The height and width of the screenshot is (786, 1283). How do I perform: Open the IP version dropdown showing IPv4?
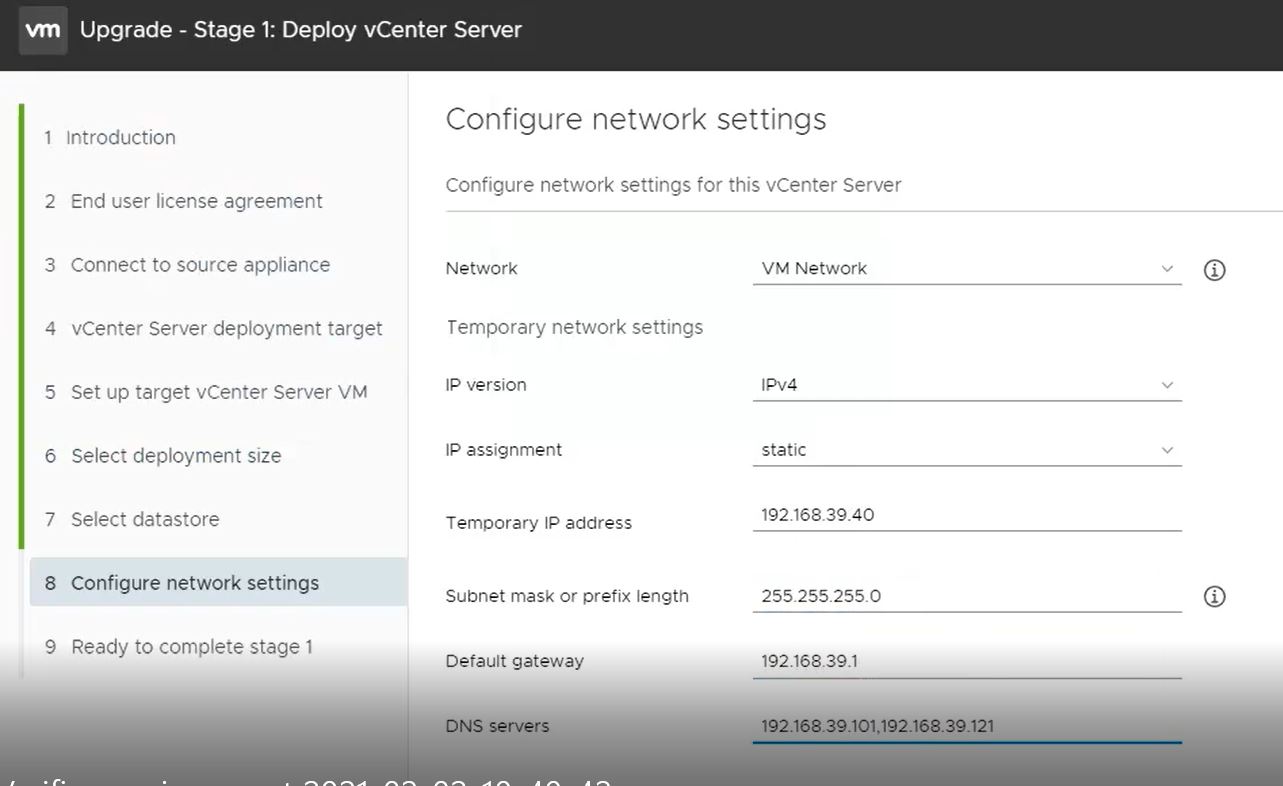[967, 385]
